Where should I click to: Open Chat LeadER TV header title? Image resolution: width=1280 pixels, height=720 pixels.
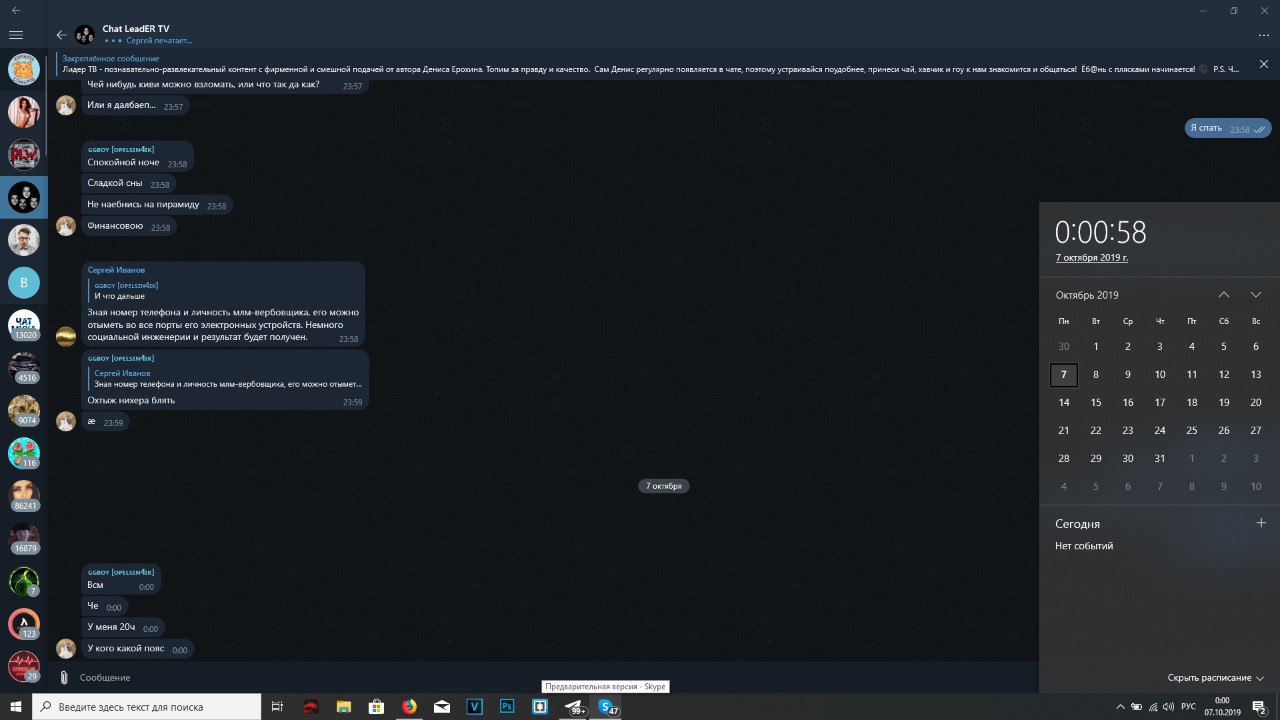pos(136,29)
